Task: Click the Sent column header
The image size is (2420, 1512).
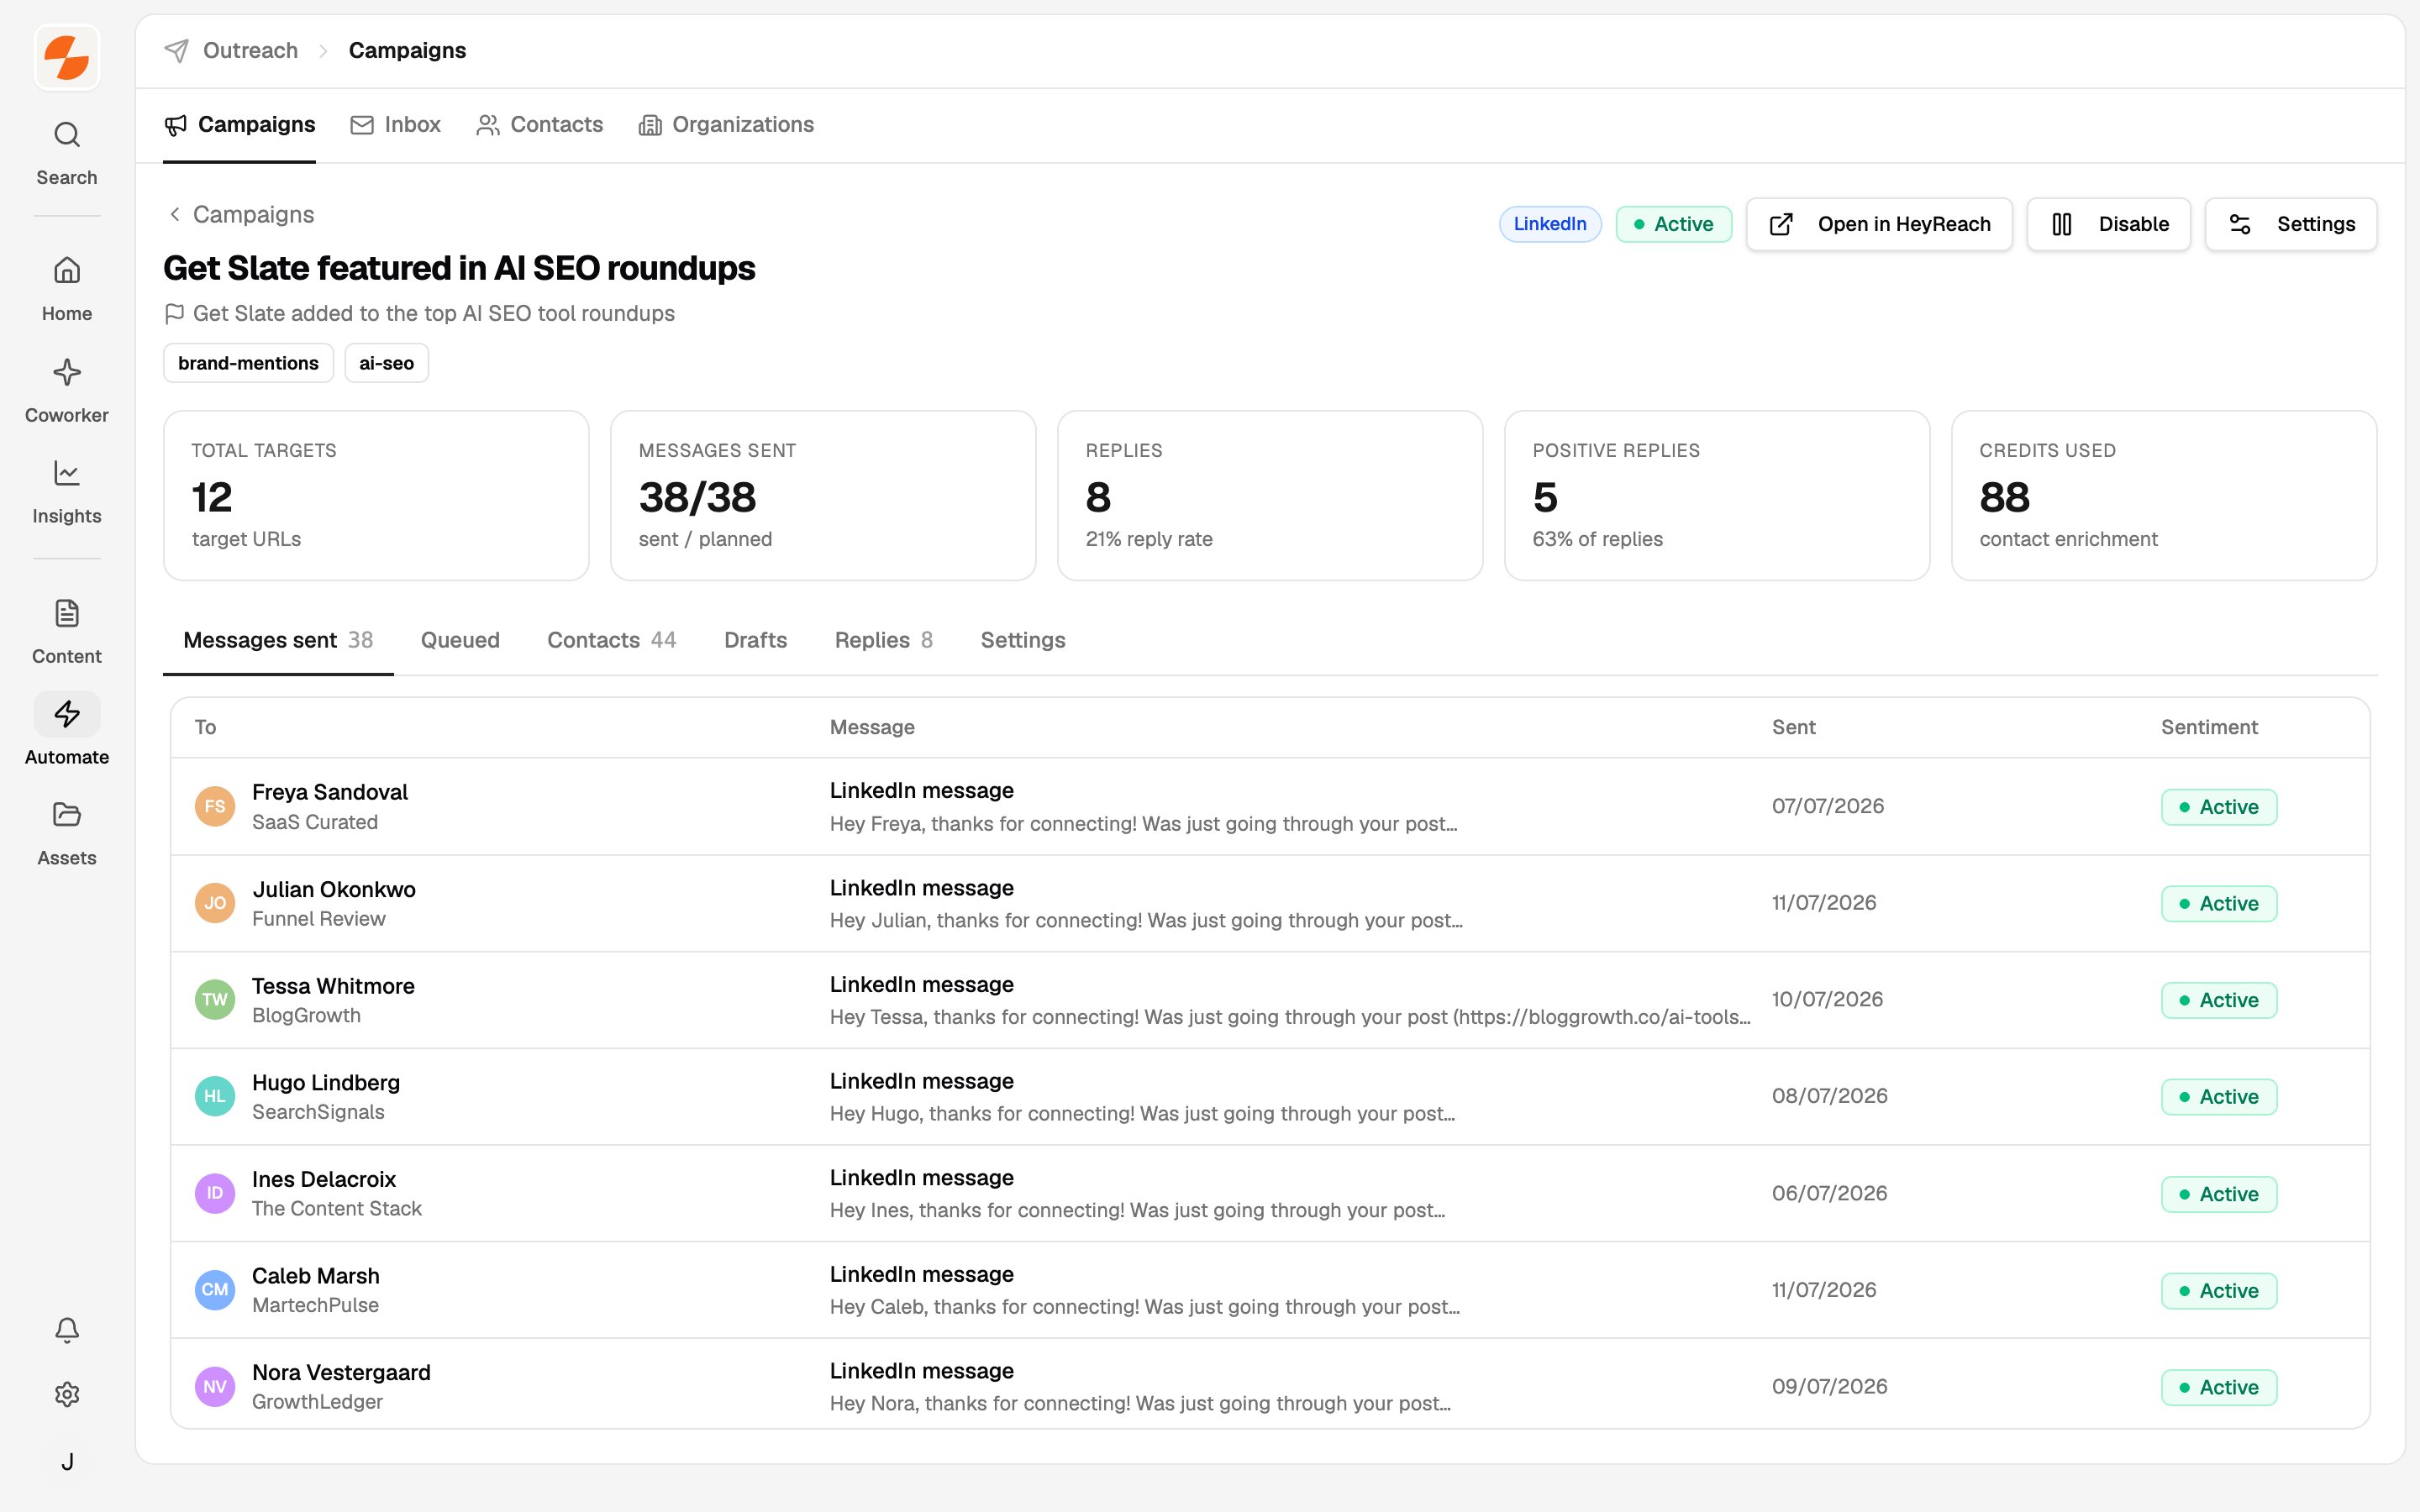Action: [x=1794, y=727]
